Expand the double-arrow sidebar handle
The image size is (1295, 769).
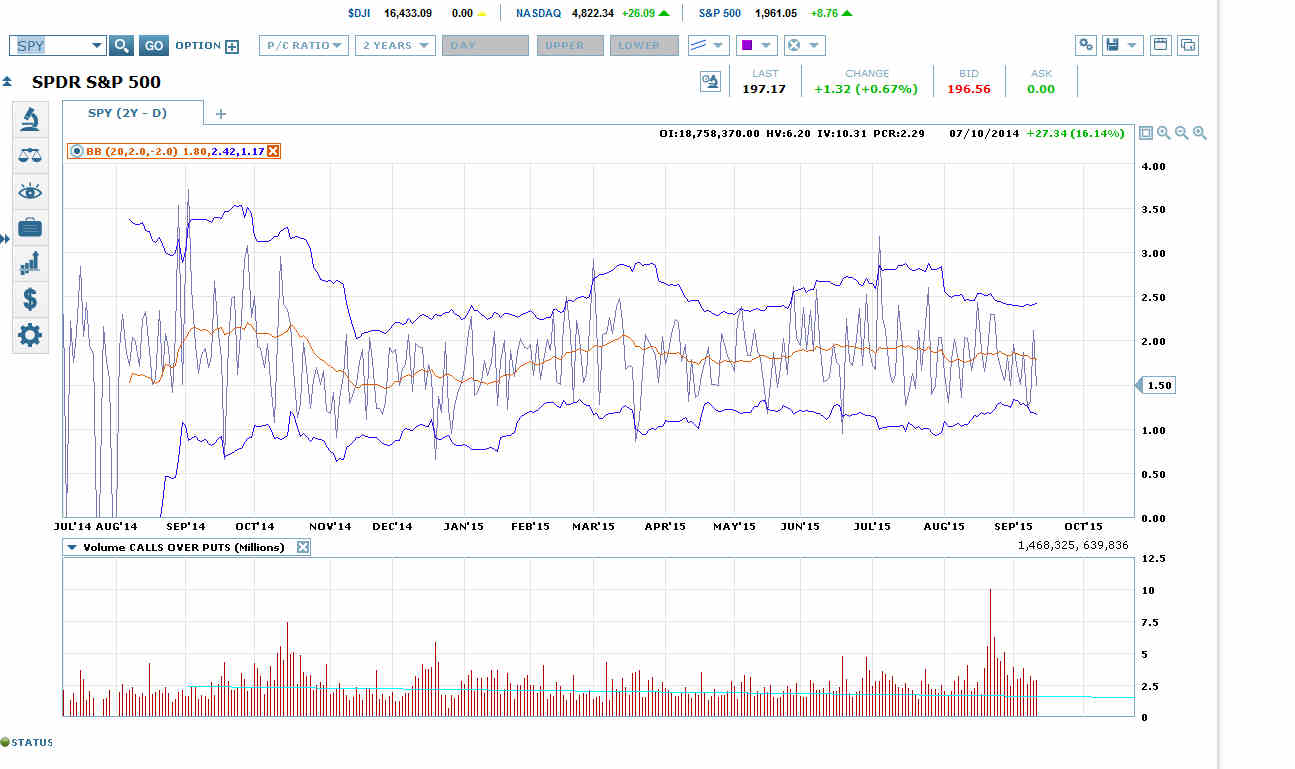pos(5,239)
